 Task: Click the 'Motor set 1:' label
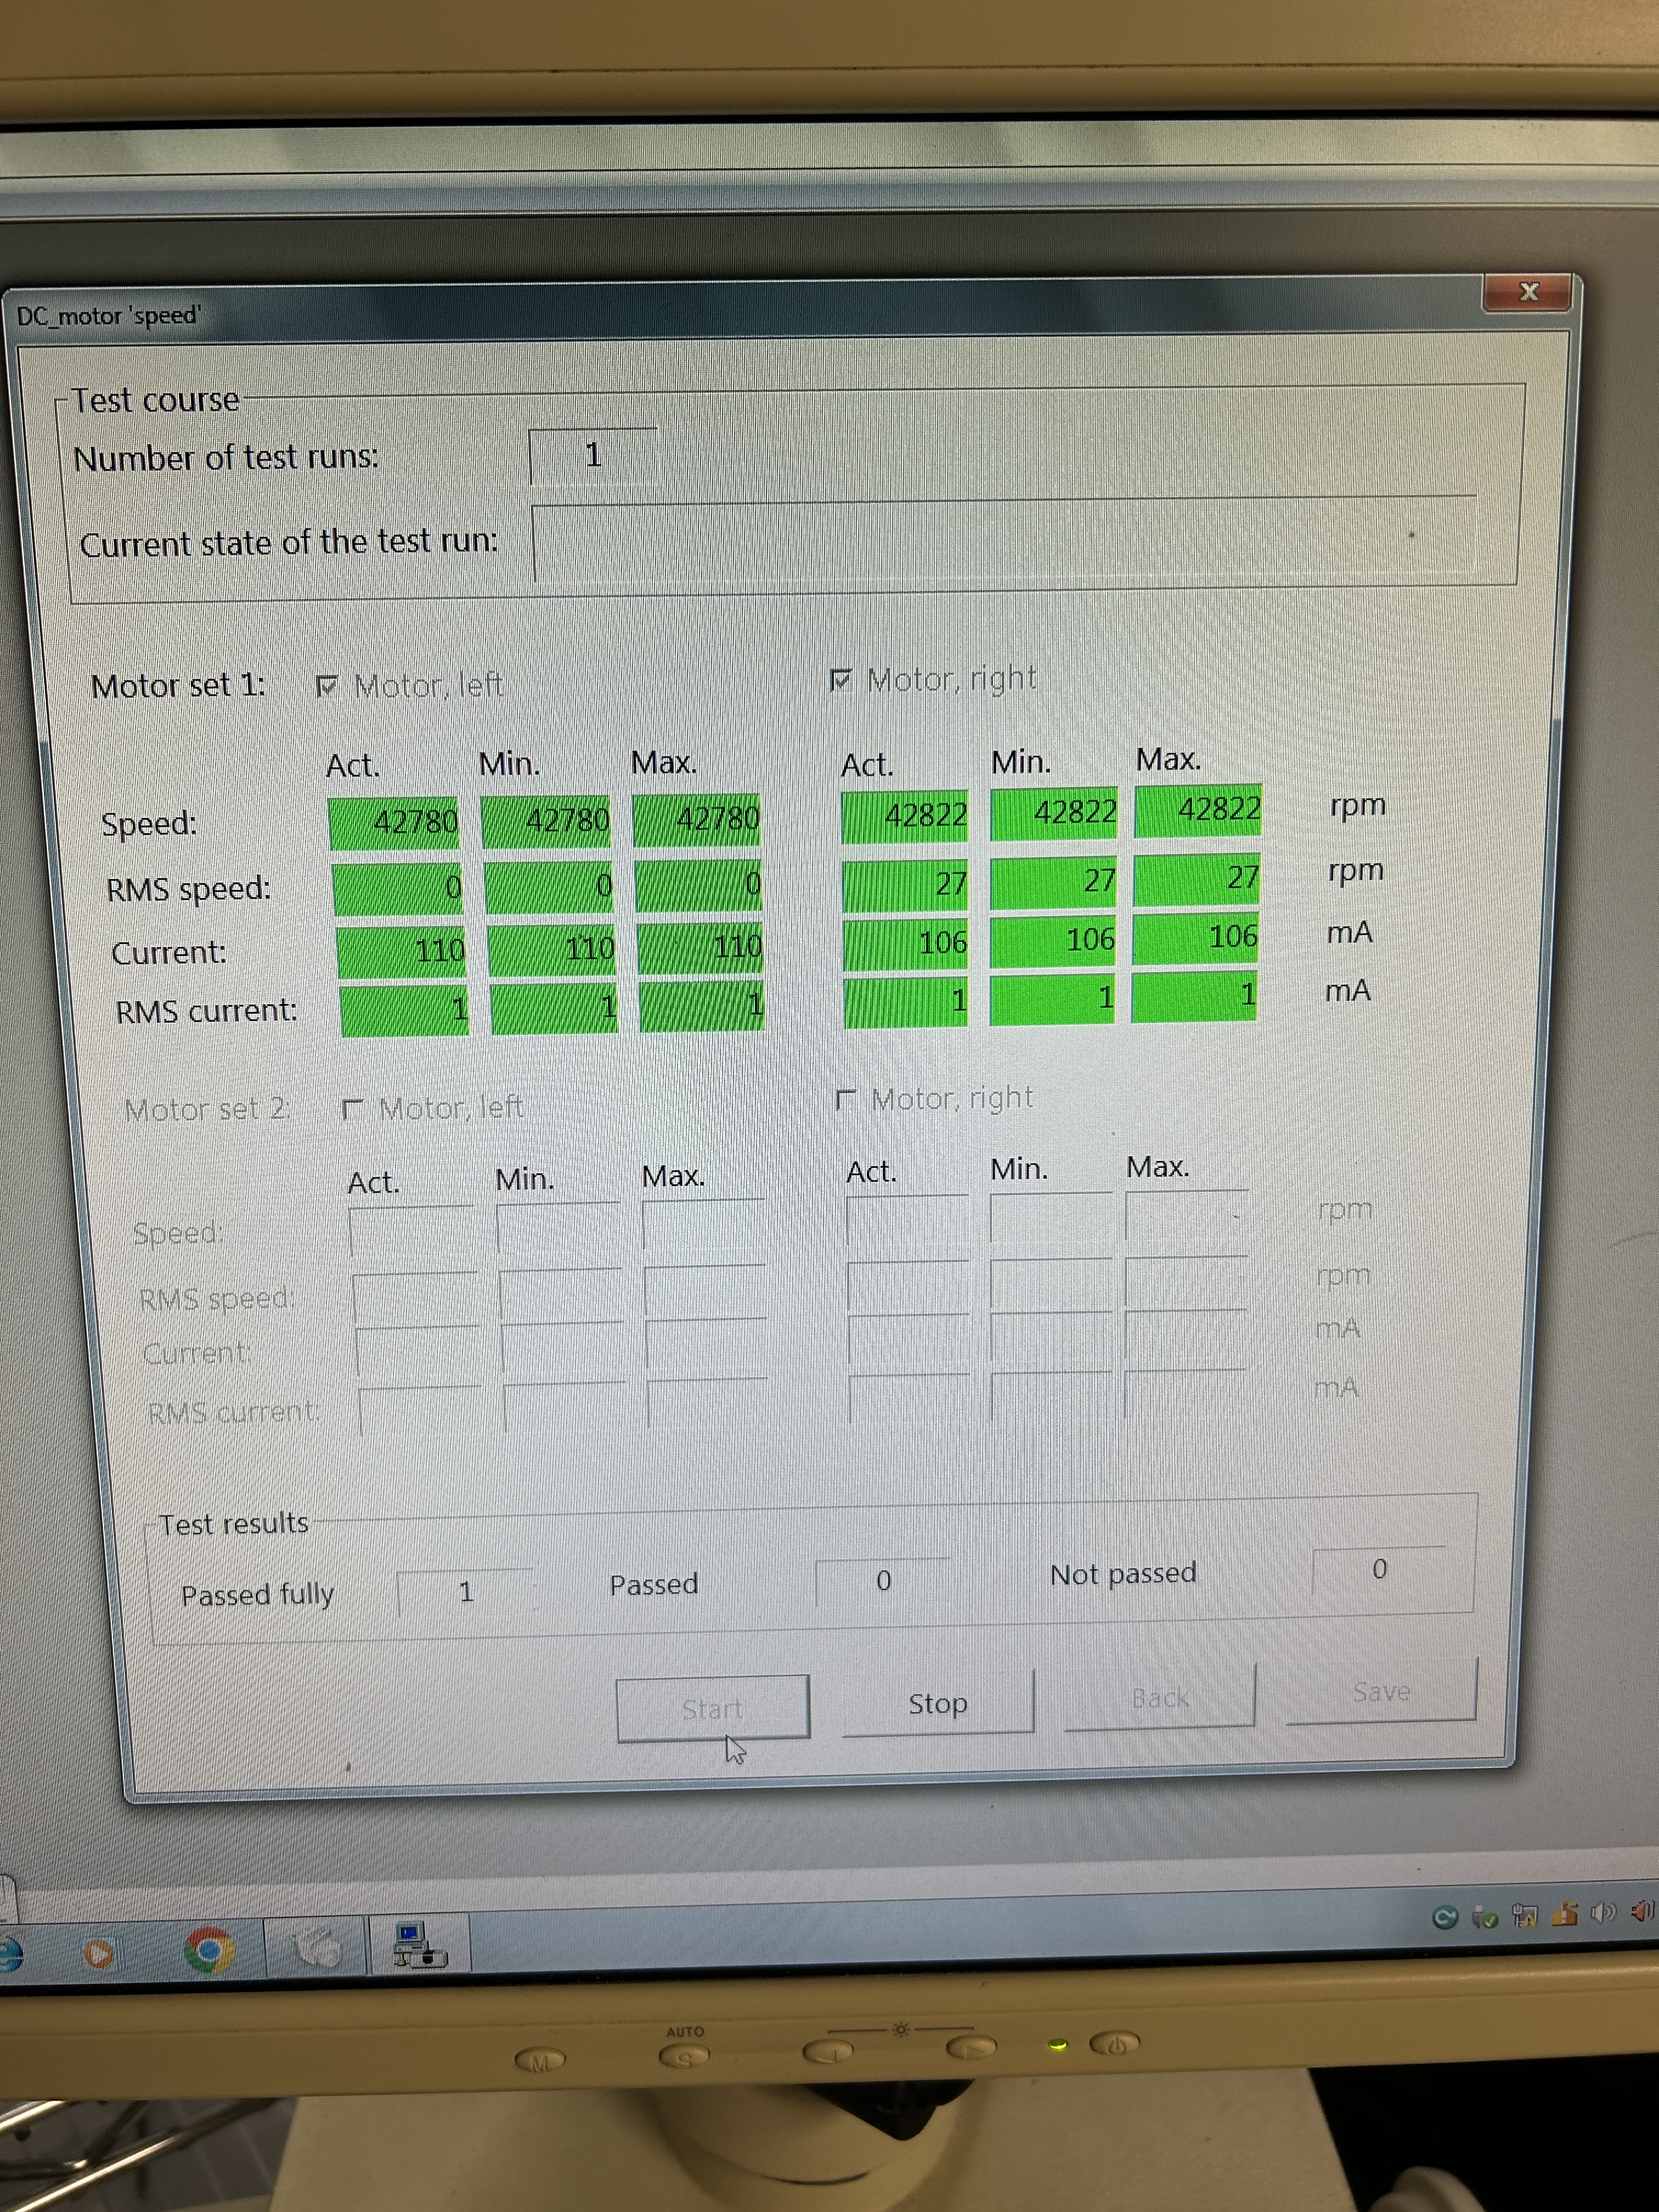click(x=178, y=686)
